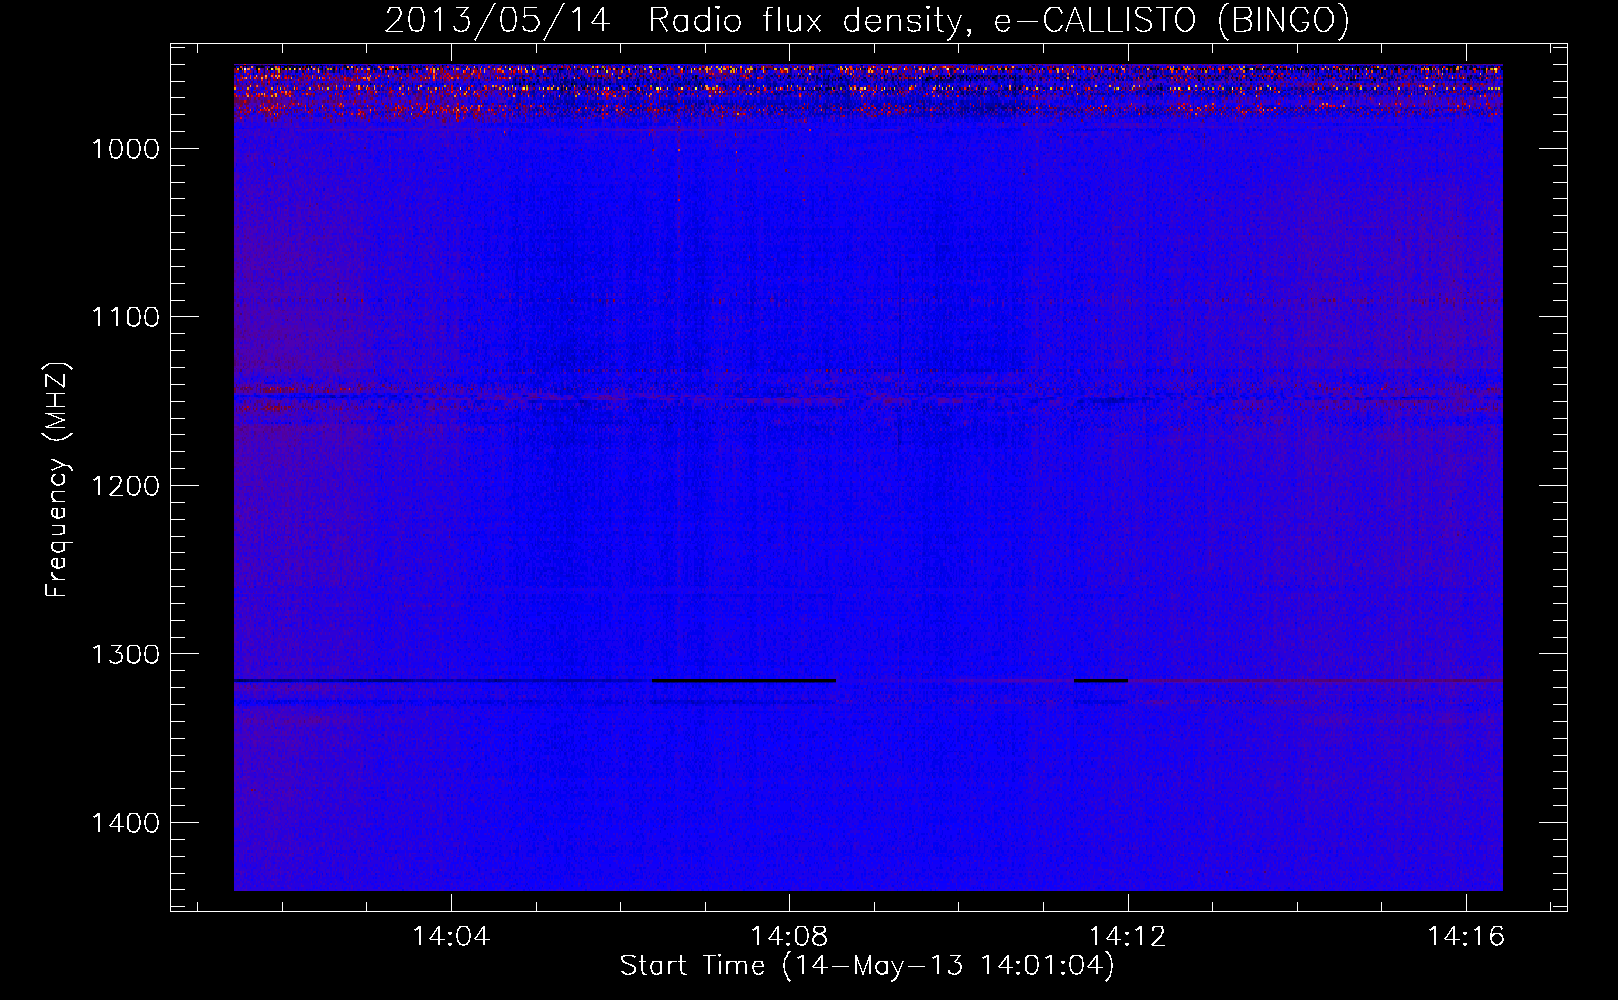Click the 14:04 time tick label

(451, 937)
